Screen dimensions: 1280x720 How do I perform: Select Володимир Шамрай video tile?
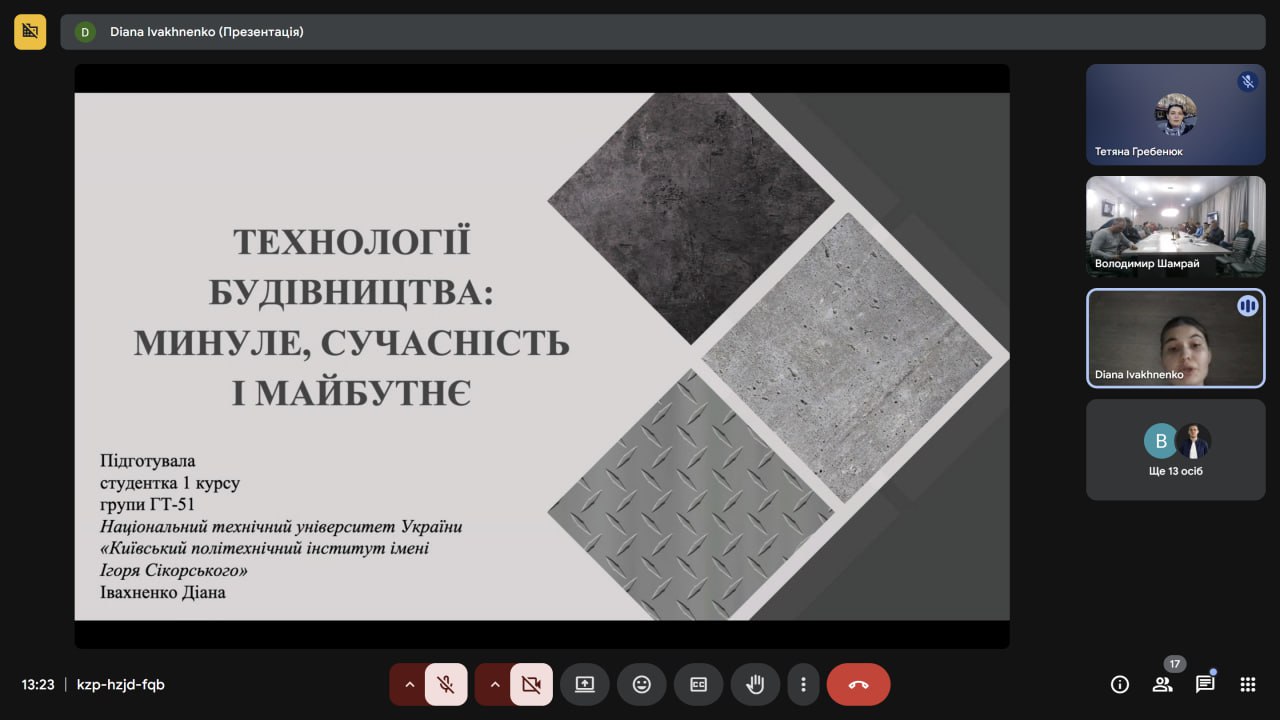(1176, 226)
